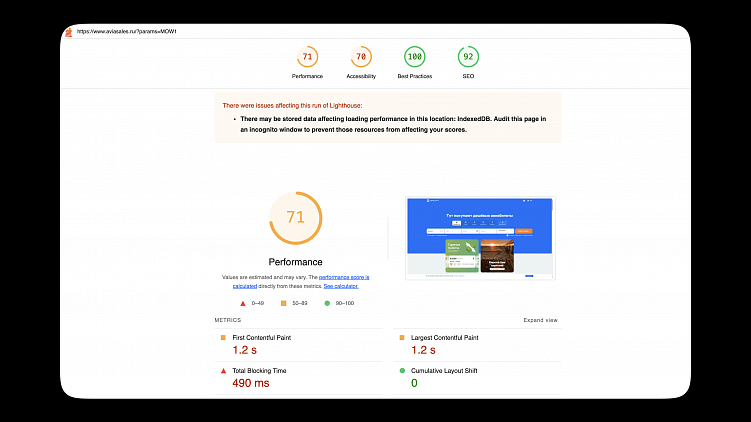751x422 pixels.
Task: Click the large 'Performance' section title
Action: pyautogui.click(x=296, y=262)
